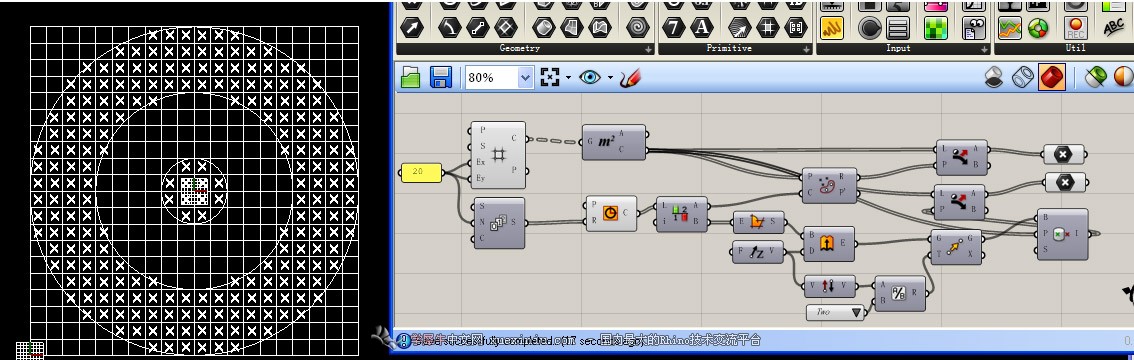Select the Text 'A' primitive component icon
Image resolution: width=1134 pixels, height=360 pixels.
pos(701,27)
